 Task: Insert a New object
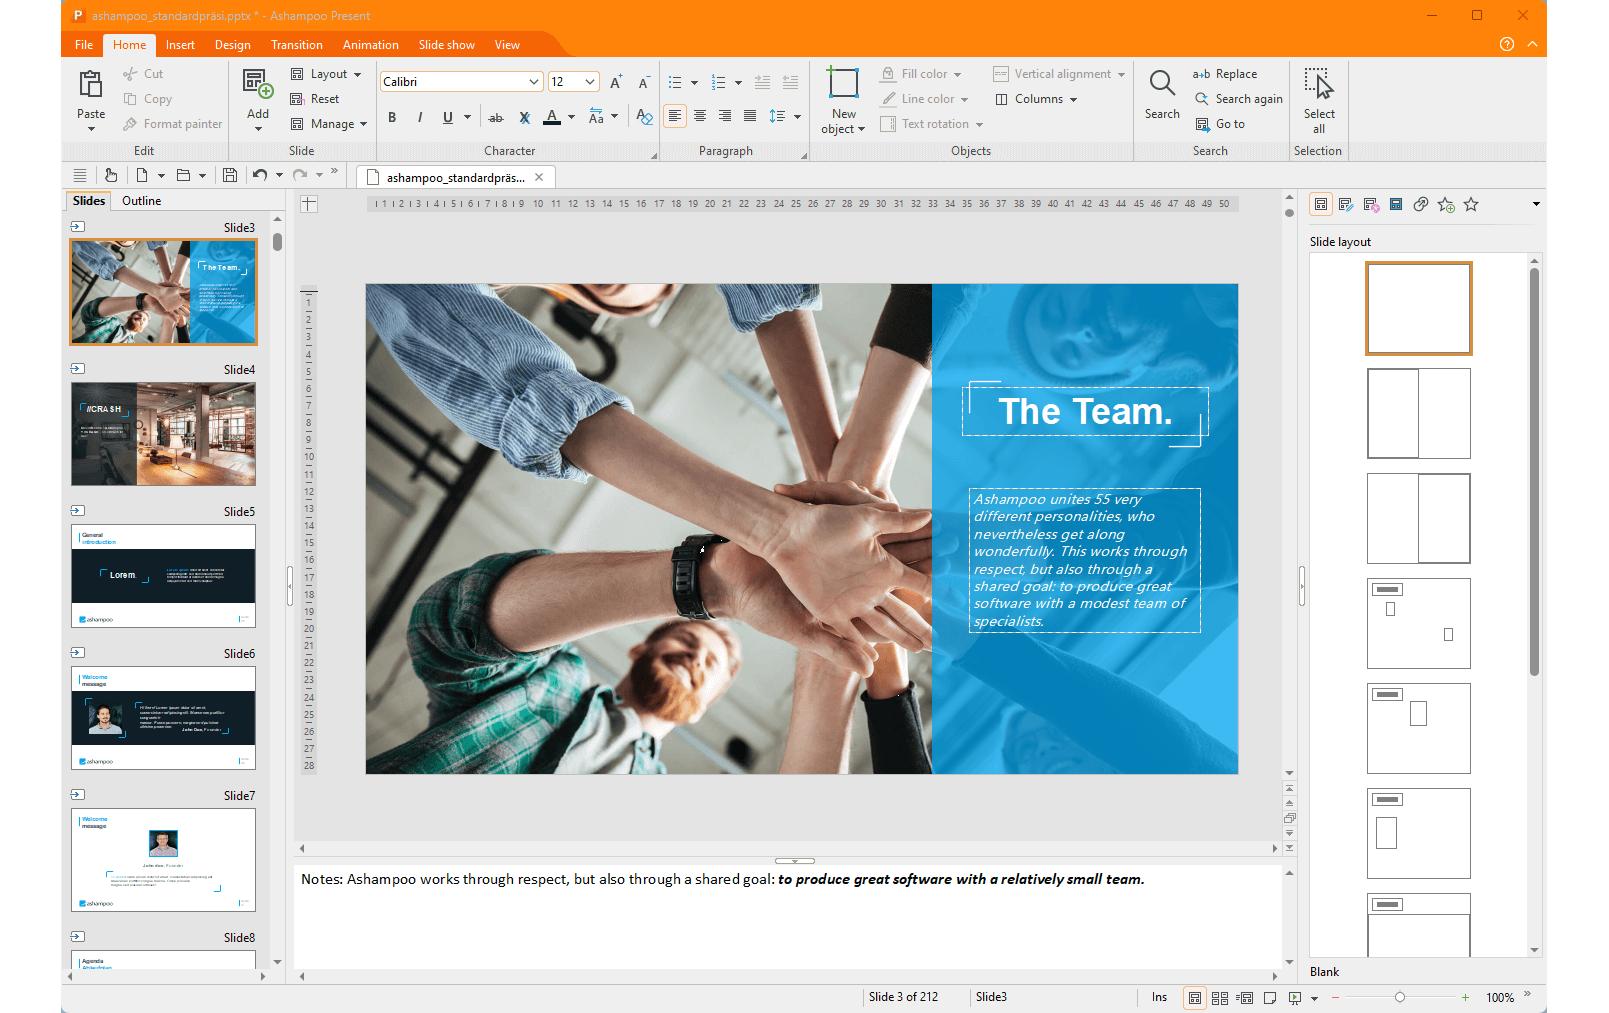[843, 85]
